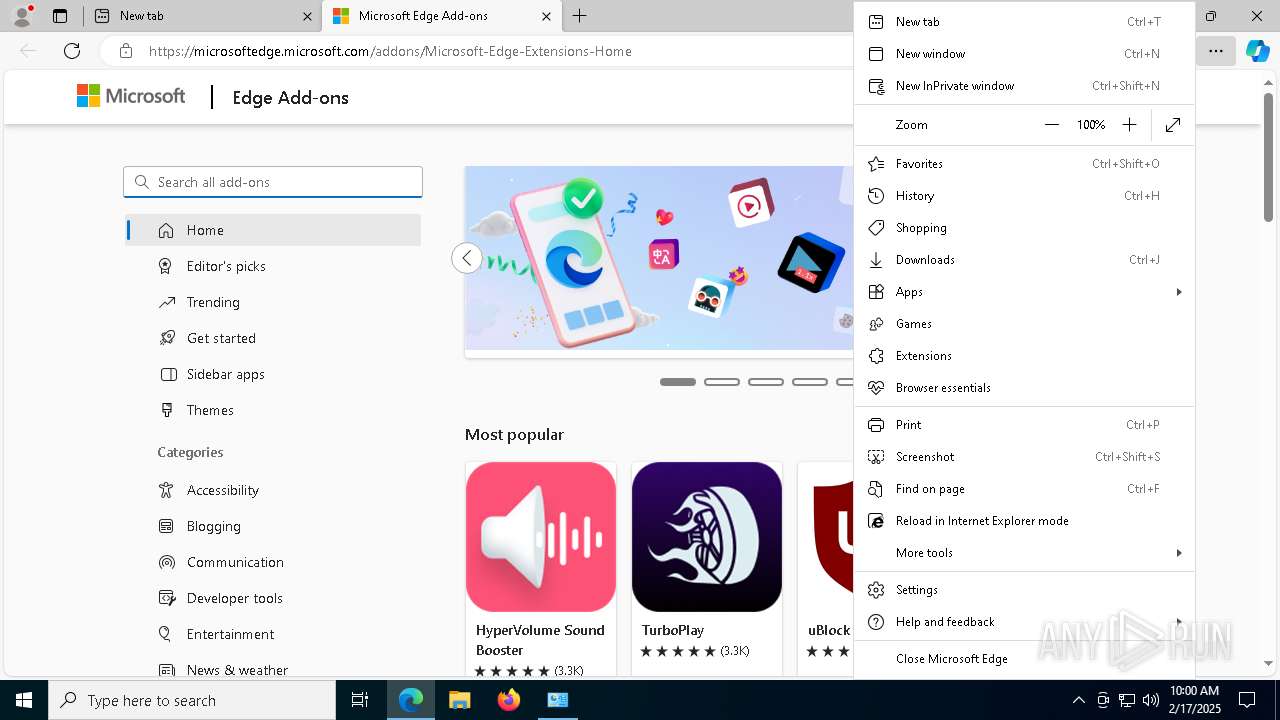Click the zoom out minus icon
This screenshot has height=720, width=1280.
pos(1051,125)
